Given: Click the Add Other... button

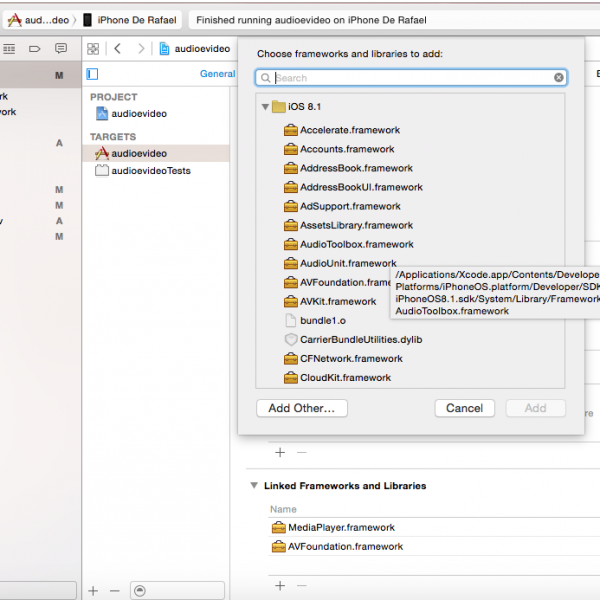Looking at the screenshot, I should [302, 408].
